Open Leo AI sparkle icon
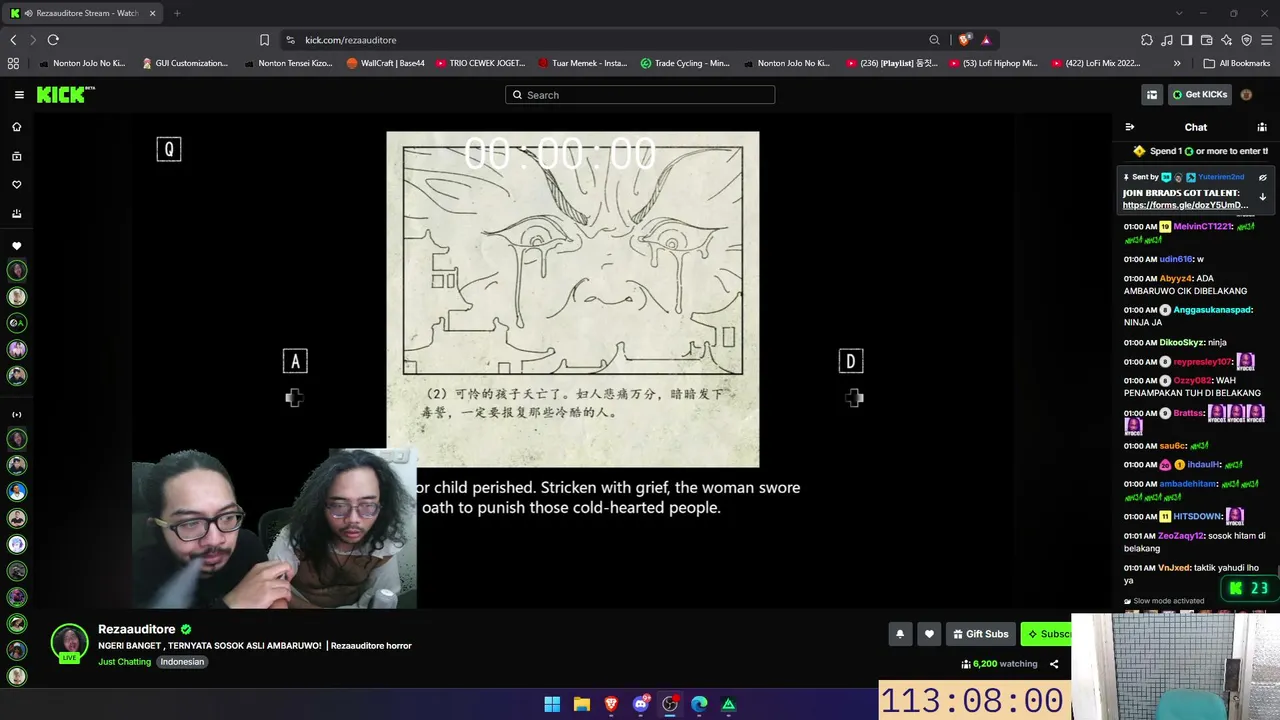This screenshot has height=720, width=1280. point(1226,40)
